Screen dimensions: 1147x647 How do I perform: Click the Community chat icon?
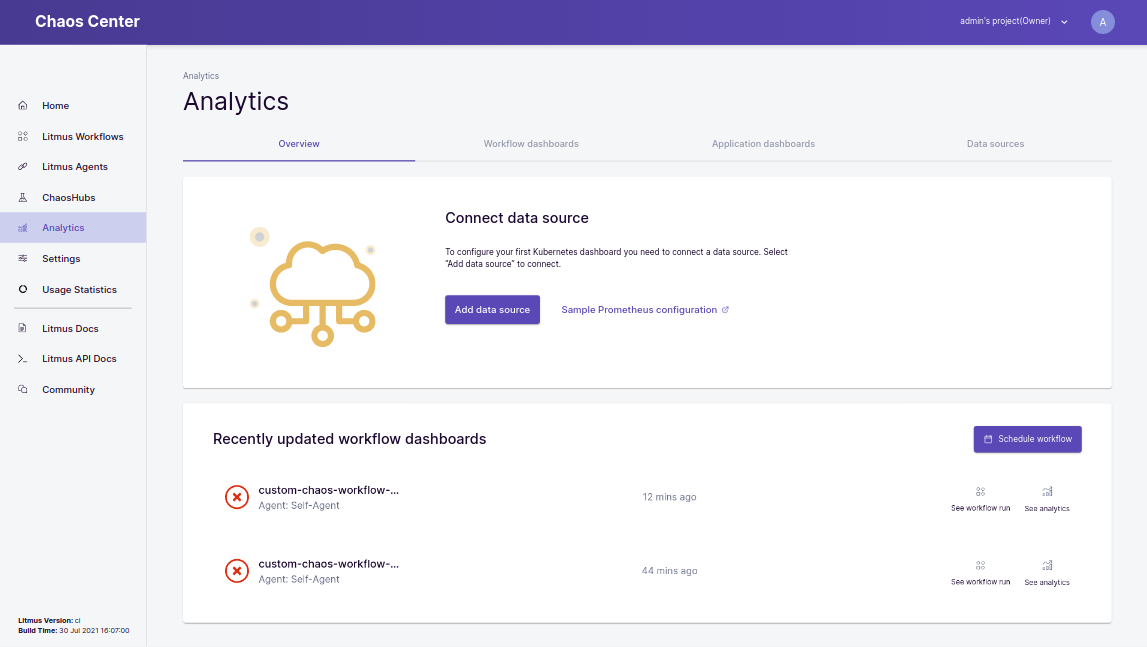[x=23, y=390]
